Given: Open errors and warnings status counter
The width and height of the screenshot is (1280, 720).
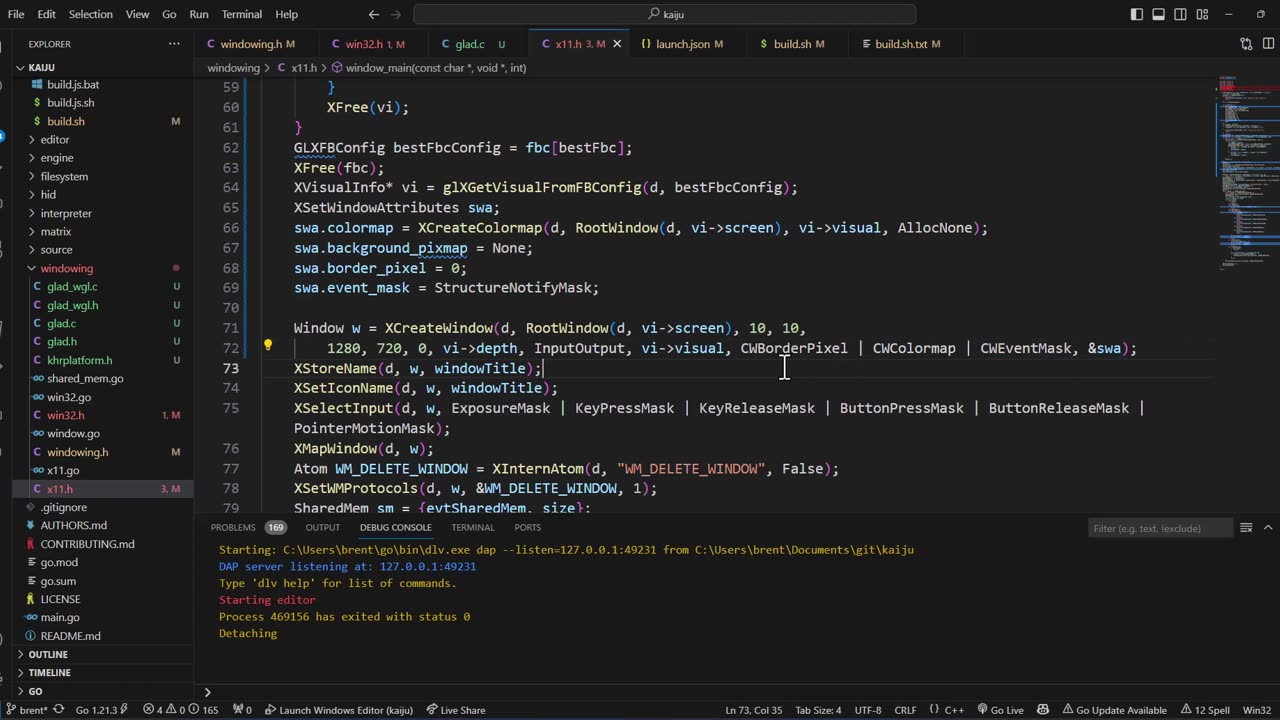Looking at the screenshot, I should [181, 710].
